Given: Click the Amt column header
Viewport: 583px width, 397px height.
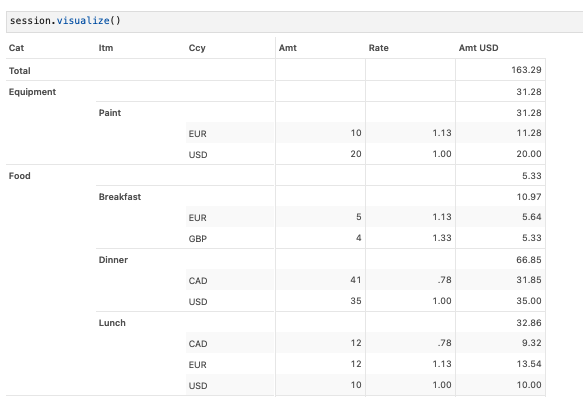Looking at the screenshot, I should click(x=288, y=48).
